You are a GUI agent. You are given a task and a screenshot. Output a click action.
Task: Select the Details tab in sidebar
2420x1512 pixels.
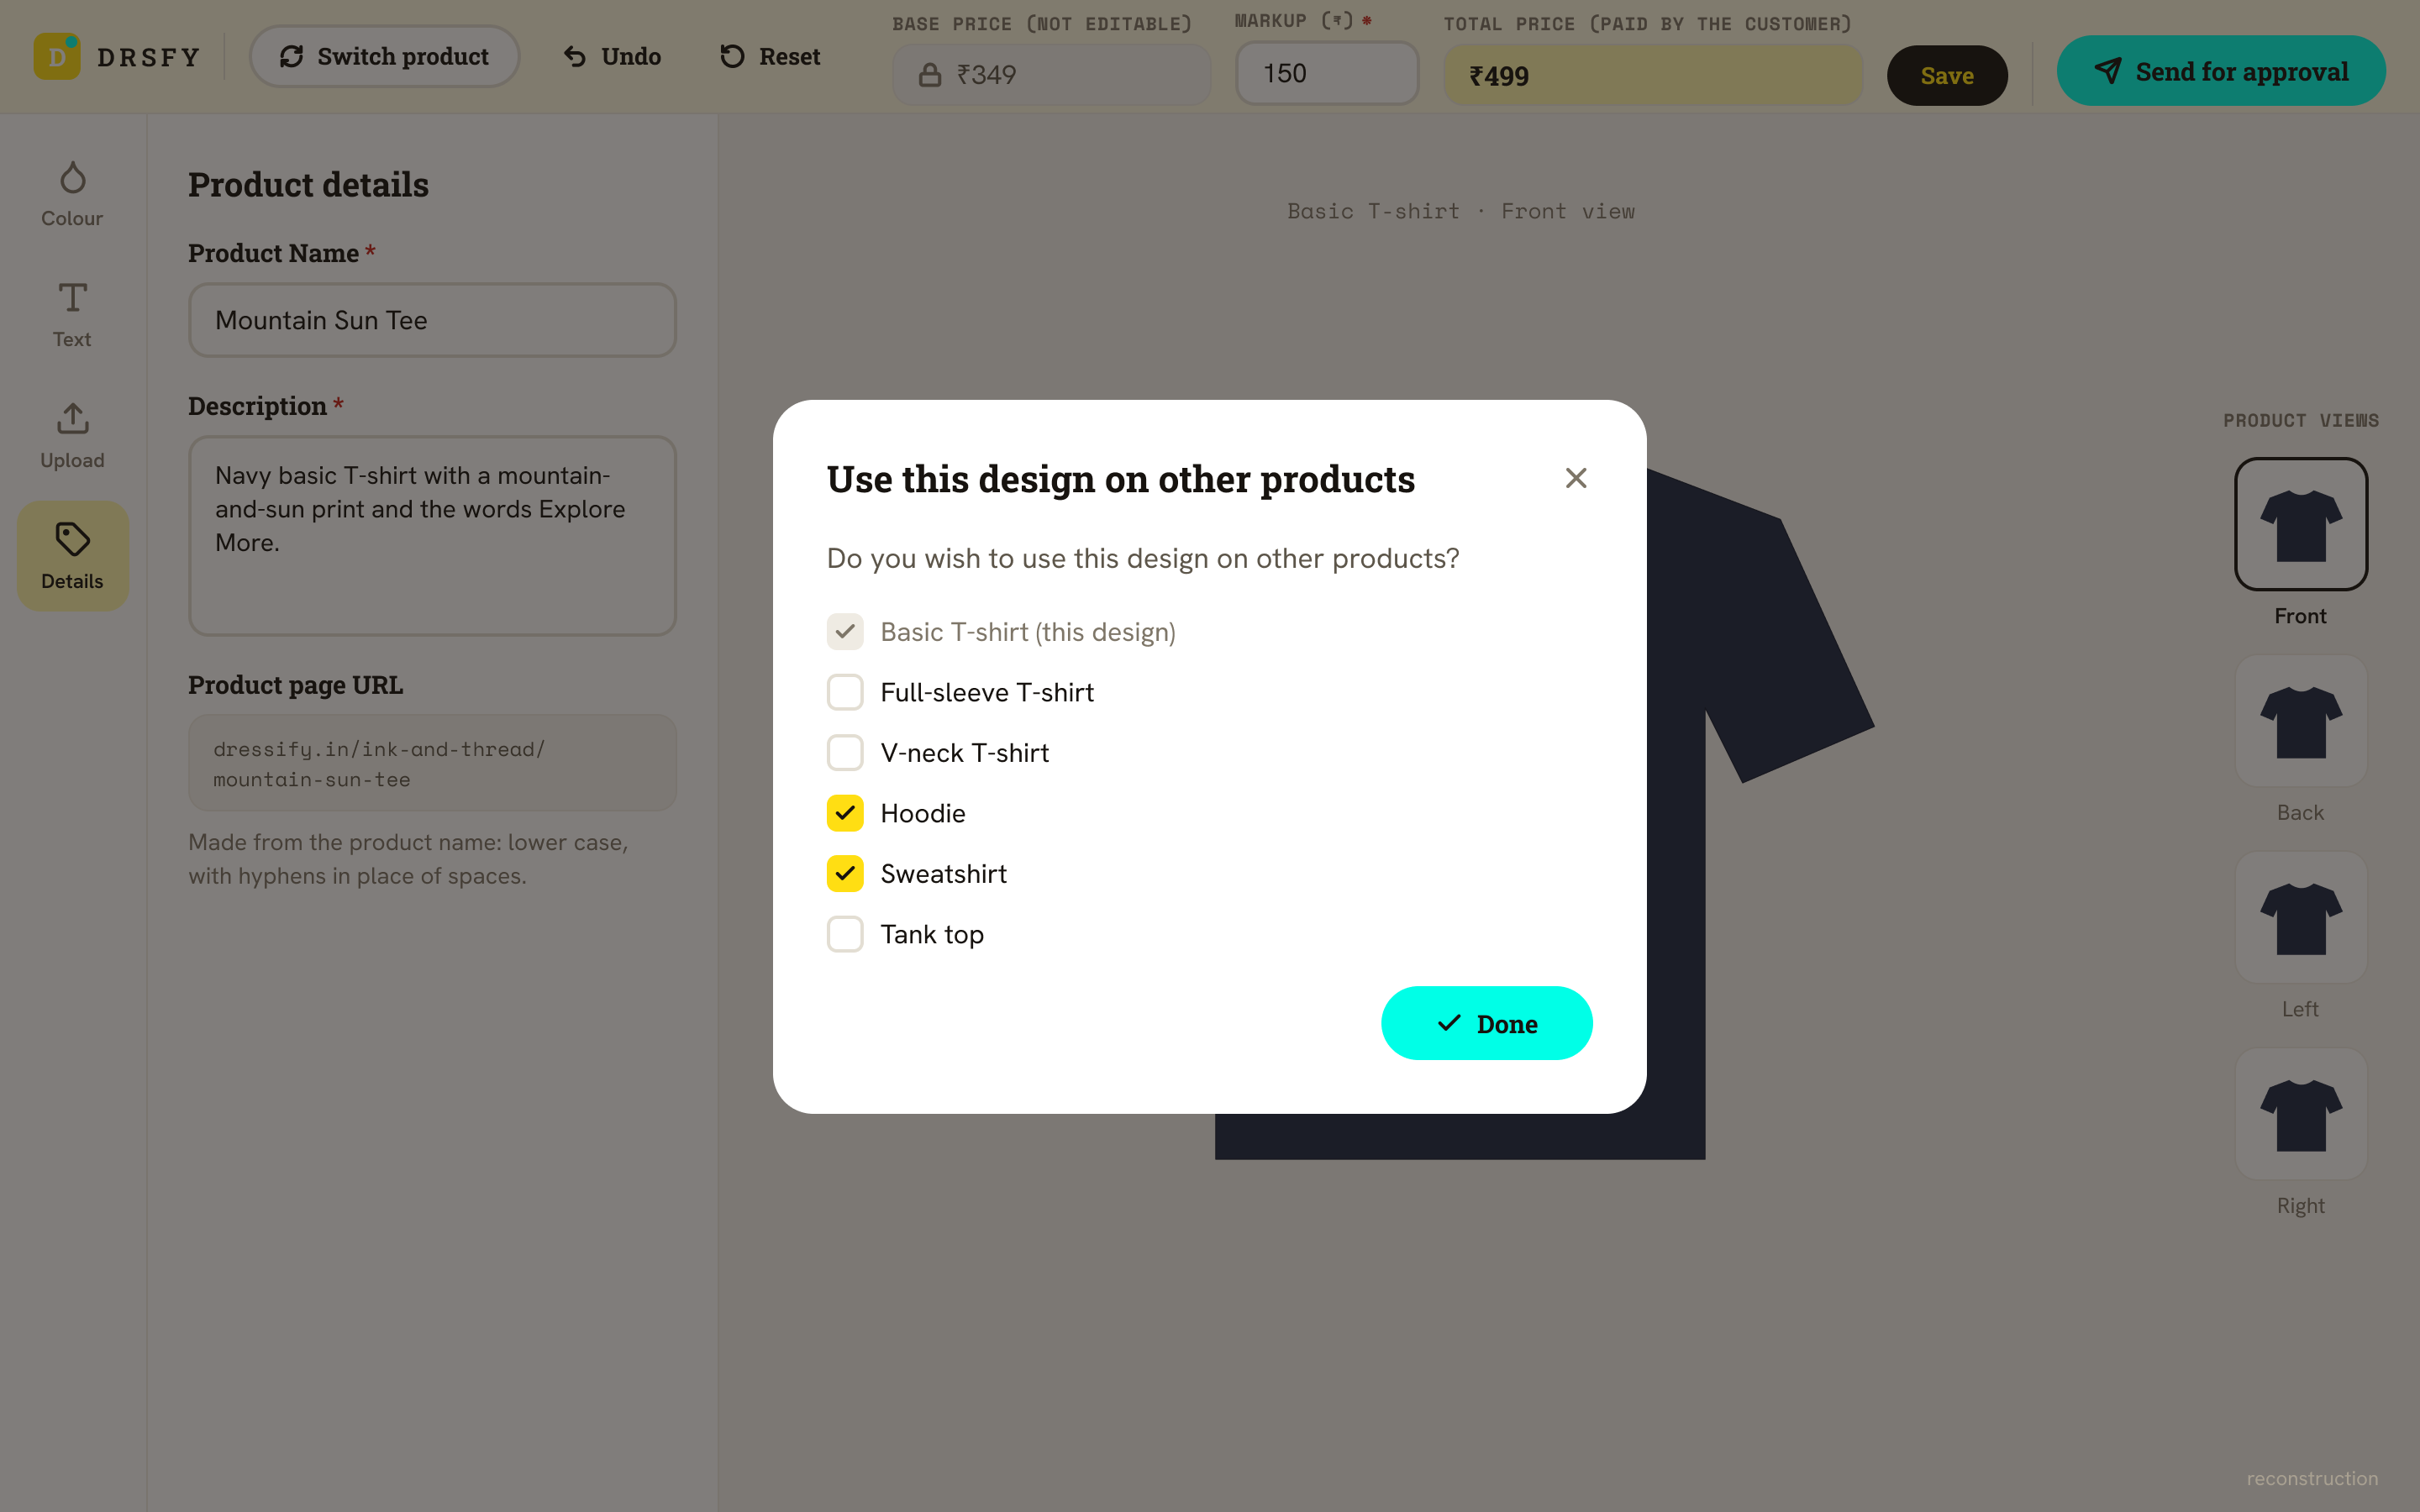pos(72,556)
